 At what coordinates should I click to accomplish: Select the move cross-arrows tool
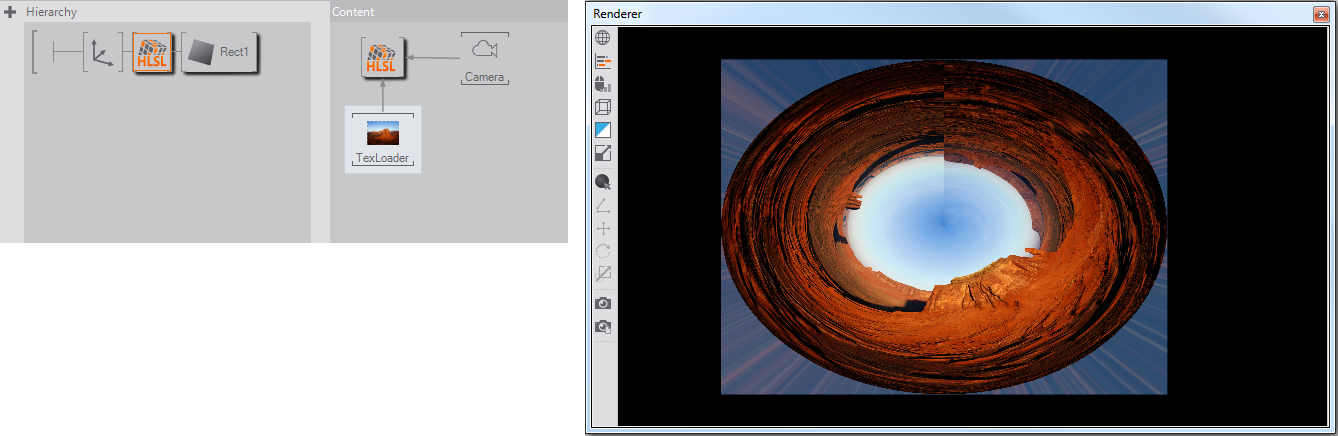(603, 228)
